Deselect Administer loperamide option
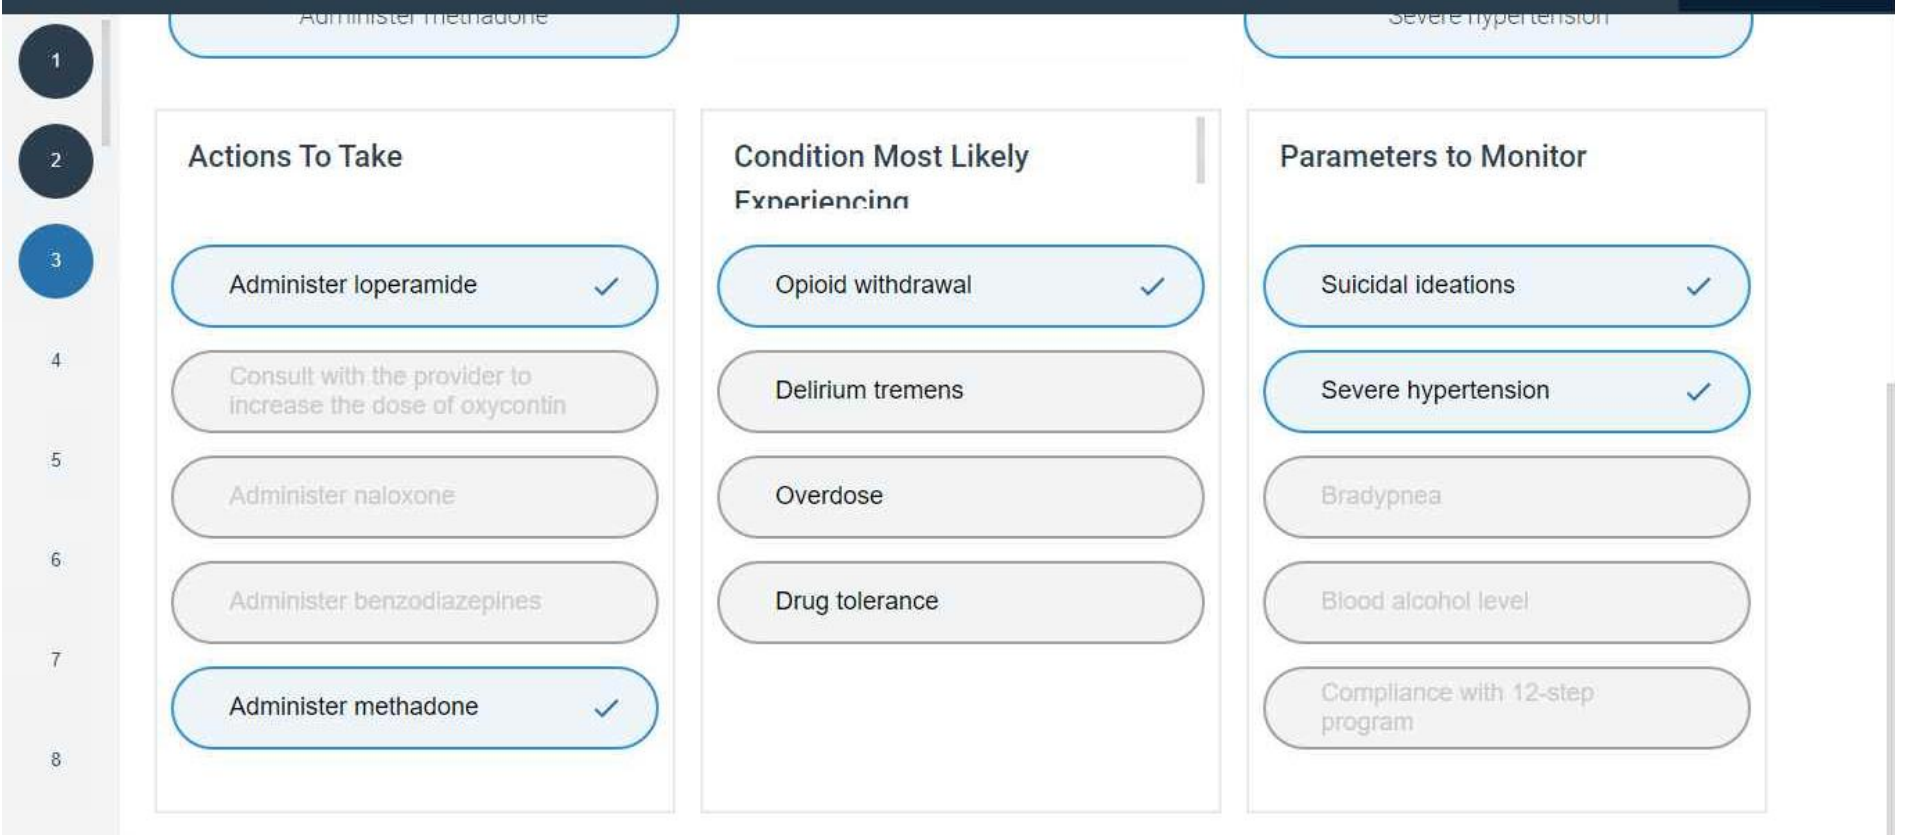 pyautogui.click(x=414, y=286)
